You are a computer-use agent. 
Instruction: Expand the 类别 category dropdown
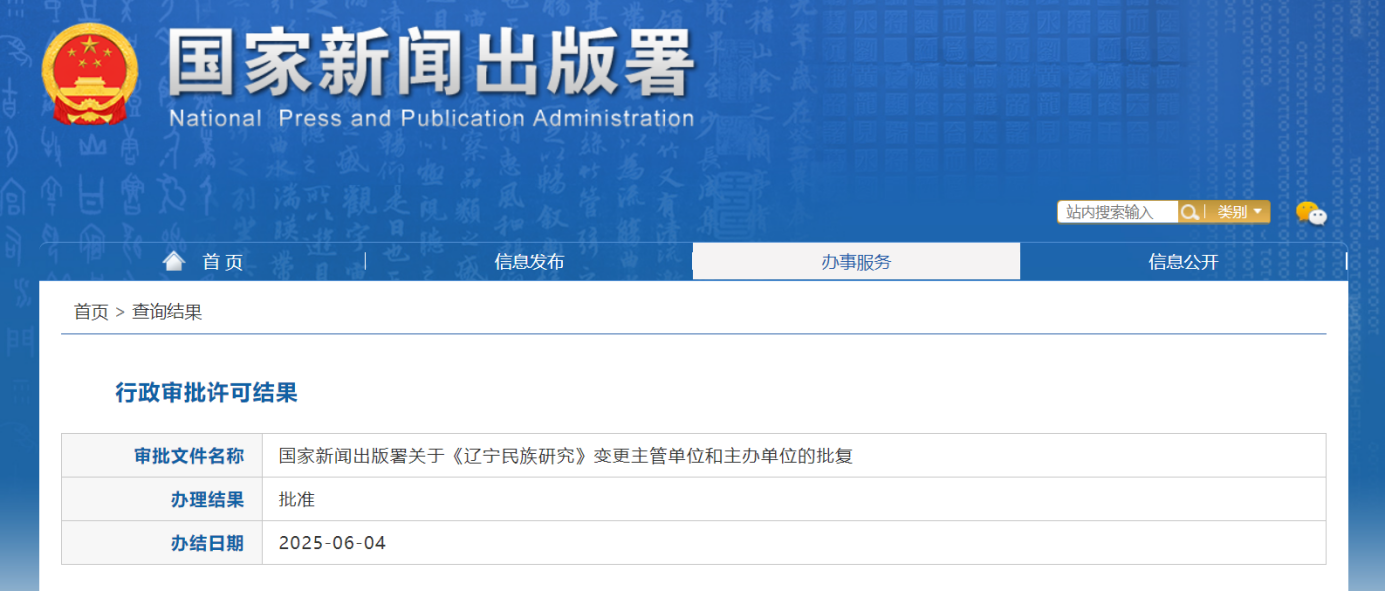(x=1238, y=212)
